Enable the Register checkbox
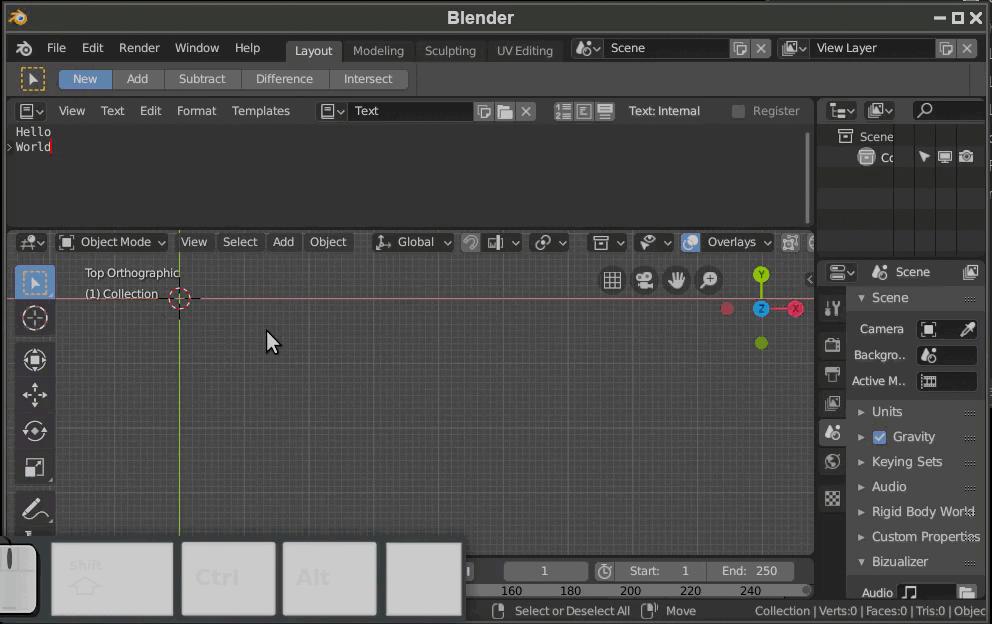The height and width of the screenshot is (624, 992). tap(738, 111)
